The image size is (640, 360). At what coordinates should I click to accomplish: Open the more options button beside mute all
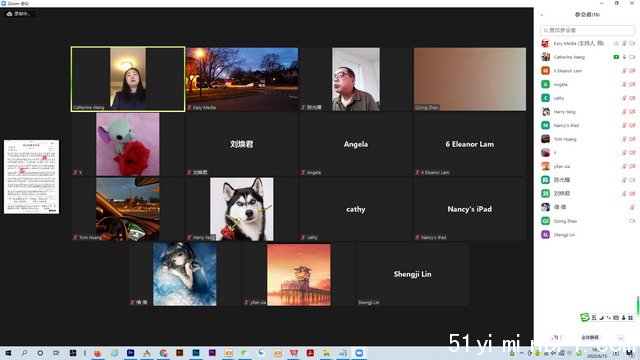coord(621,338)
